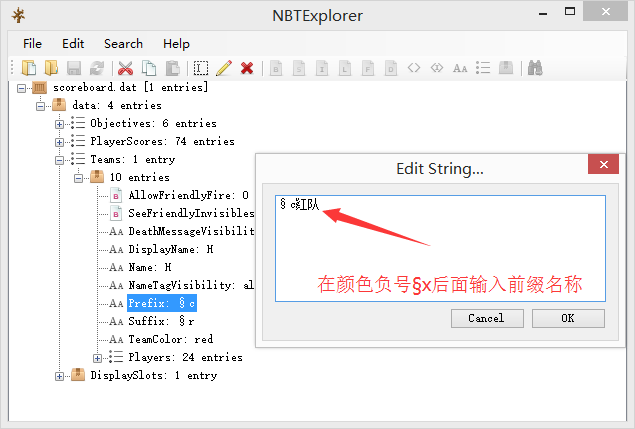The image size is (635, 429).
Task: Expand the PlayerScores list node
Action: tap(60, 142)
